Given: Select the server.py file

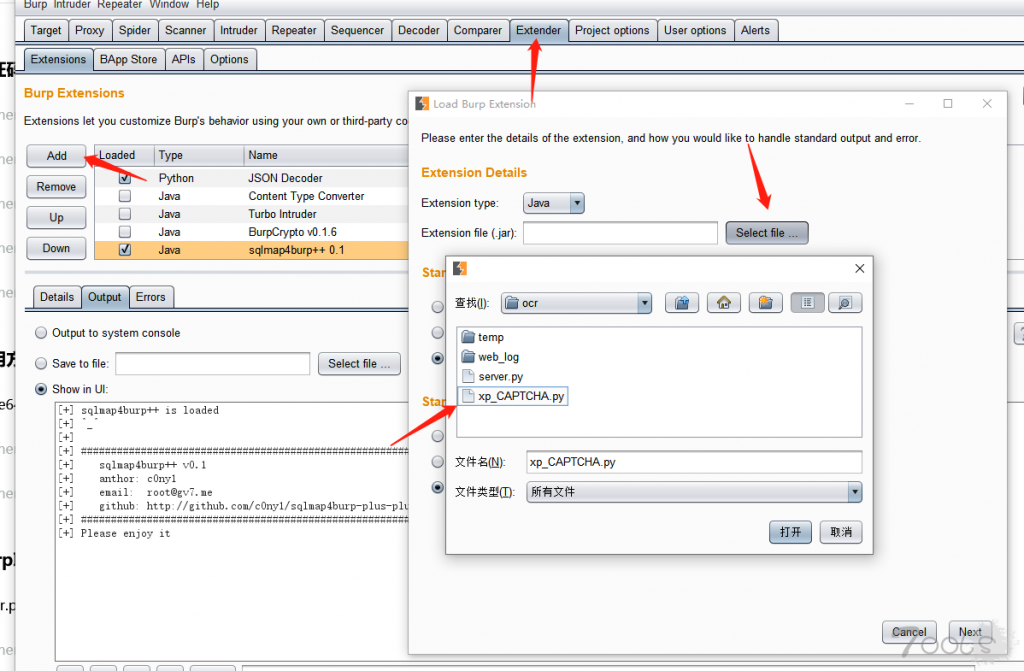Looking at the screenshot, I should [x=492, y=376].
